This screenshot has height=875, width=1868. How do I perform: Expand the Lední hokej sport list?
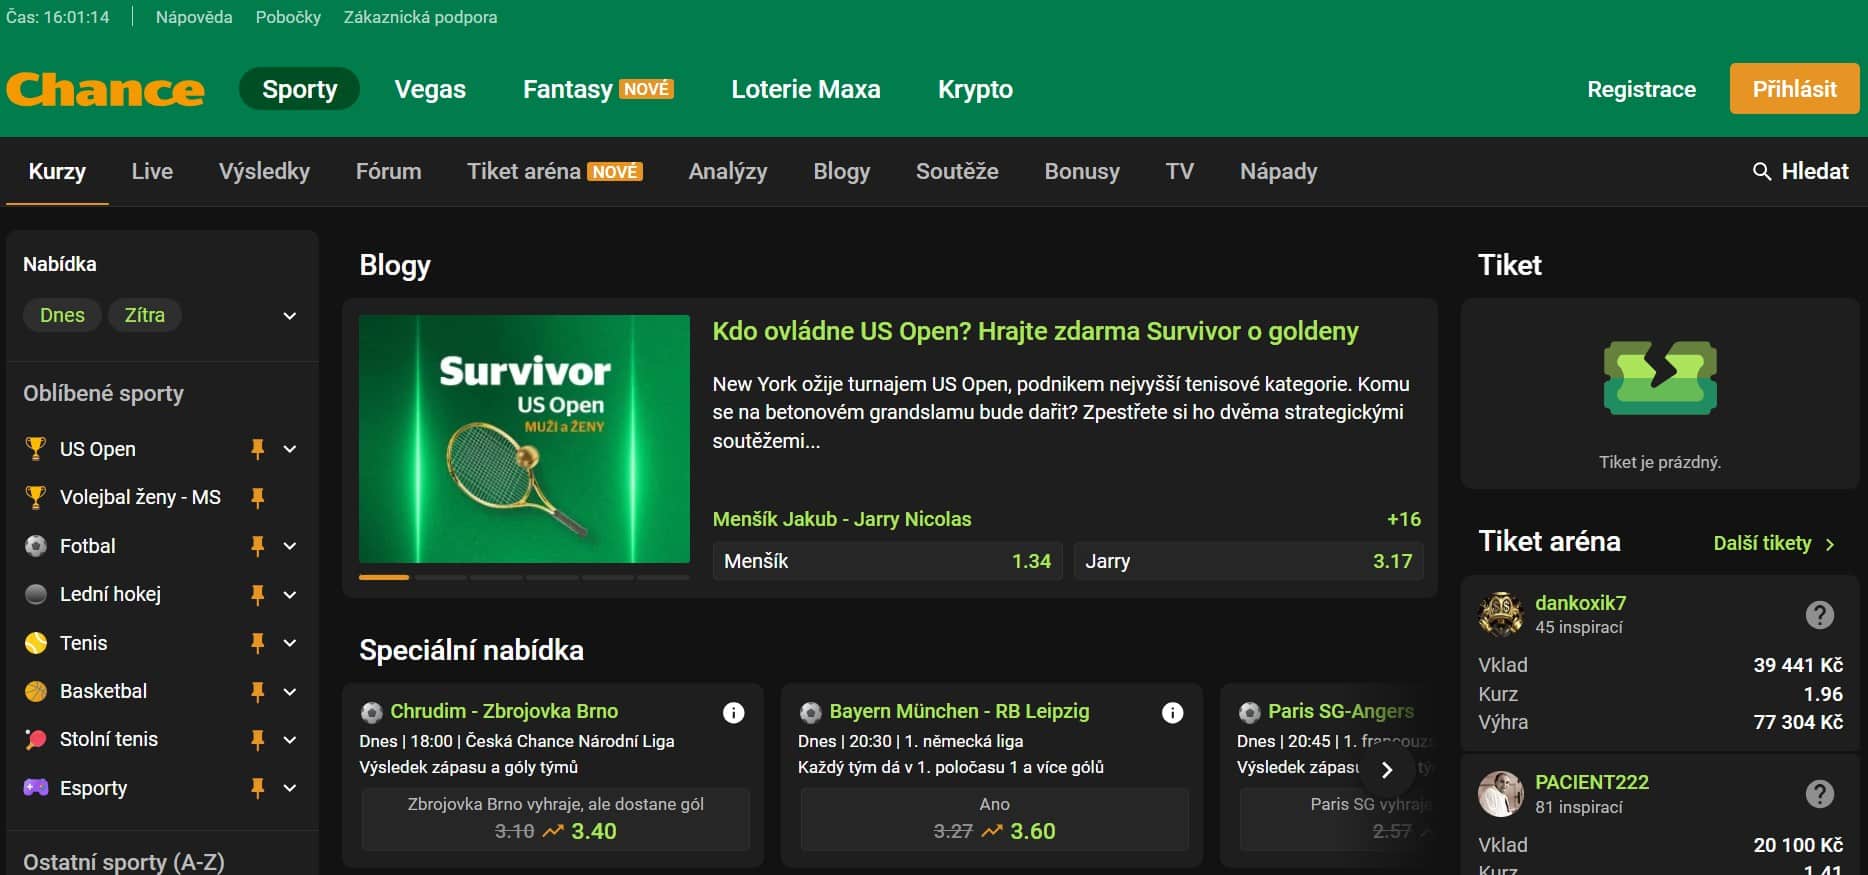290,594
